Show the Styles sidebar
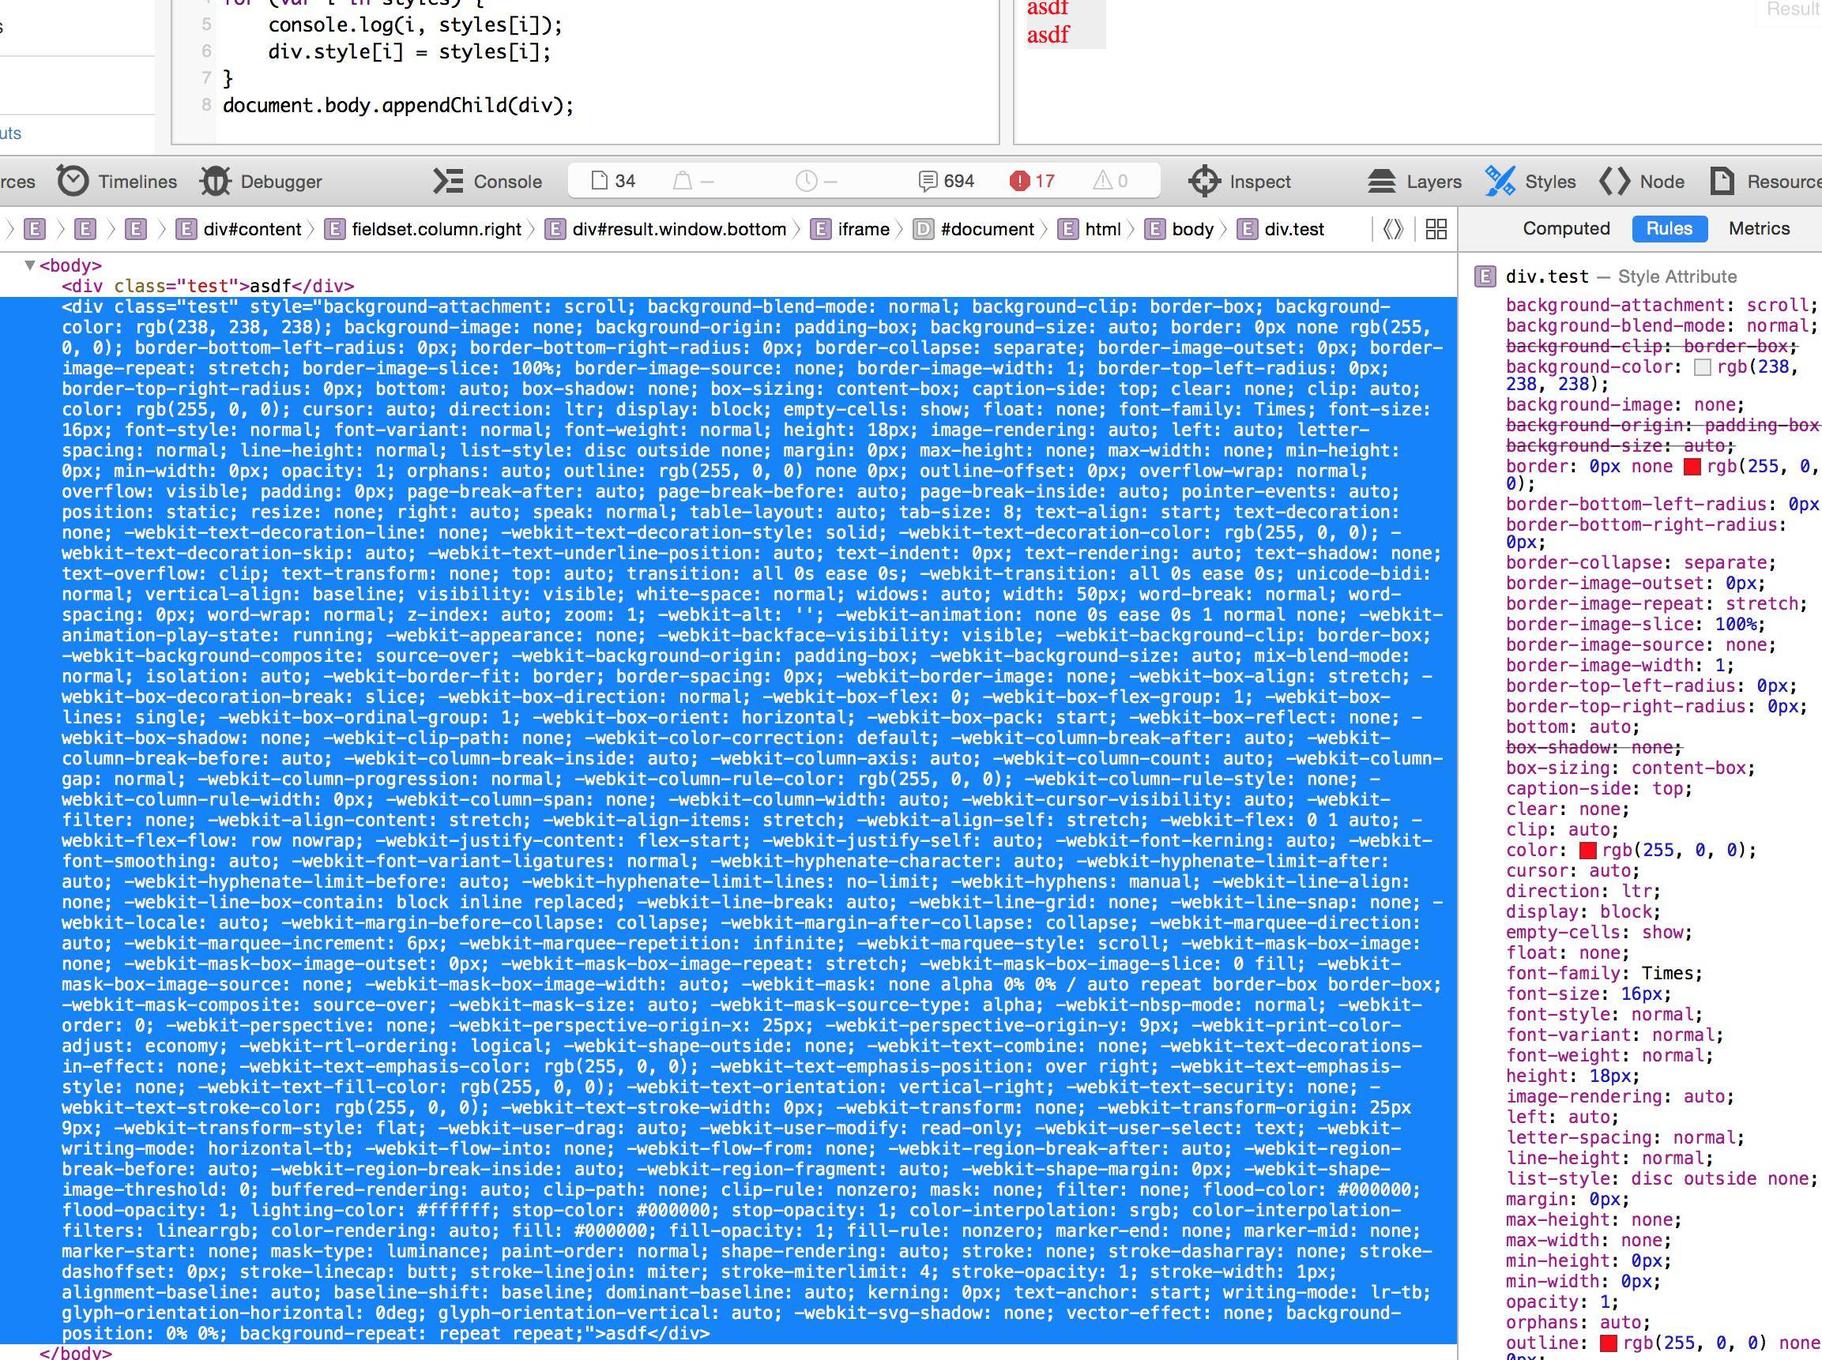The image size is (1822, 1360). click(1530, 181)
